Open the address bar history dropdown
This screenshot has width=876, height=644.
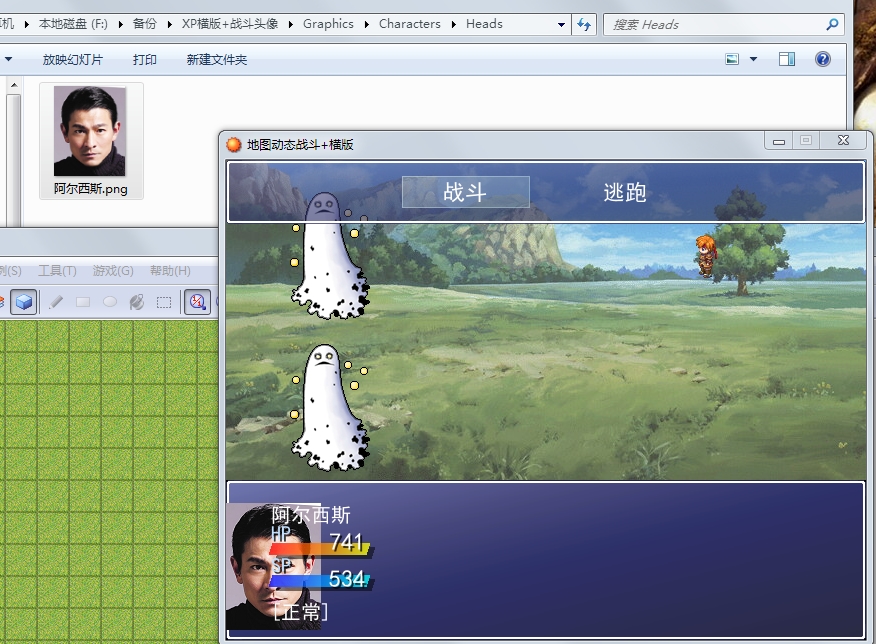point(561,25)
